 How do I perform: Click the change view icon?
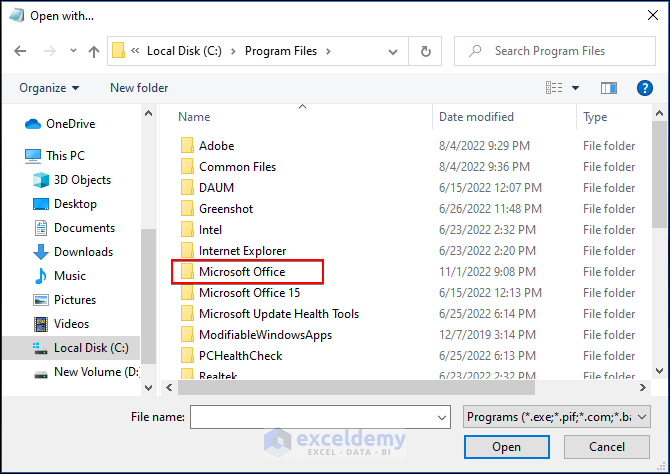point(554,88)
